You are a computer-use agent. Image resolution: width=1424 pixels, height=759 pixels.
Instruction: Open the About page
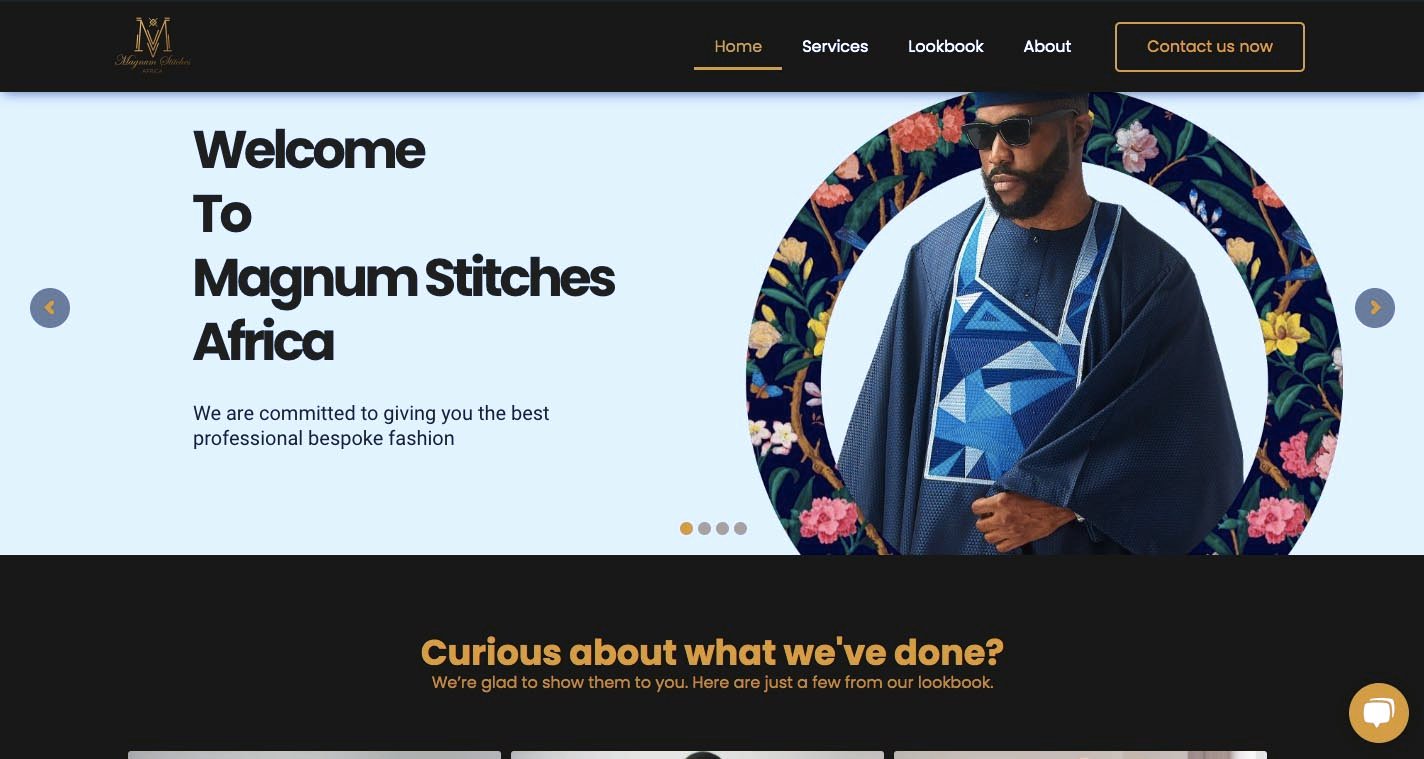[1047, 47]
